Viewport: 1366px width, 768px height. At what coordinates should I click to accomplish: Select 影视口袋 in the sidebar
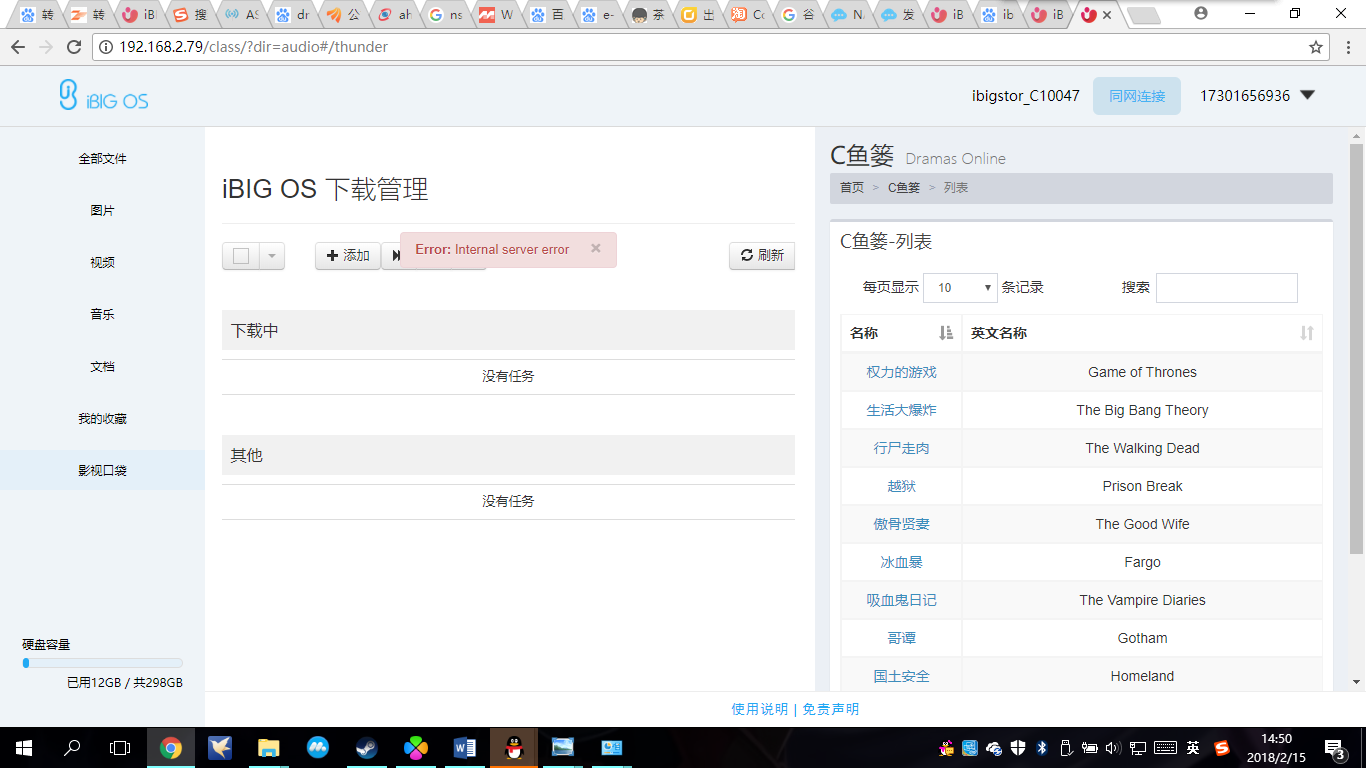[102, 470]
